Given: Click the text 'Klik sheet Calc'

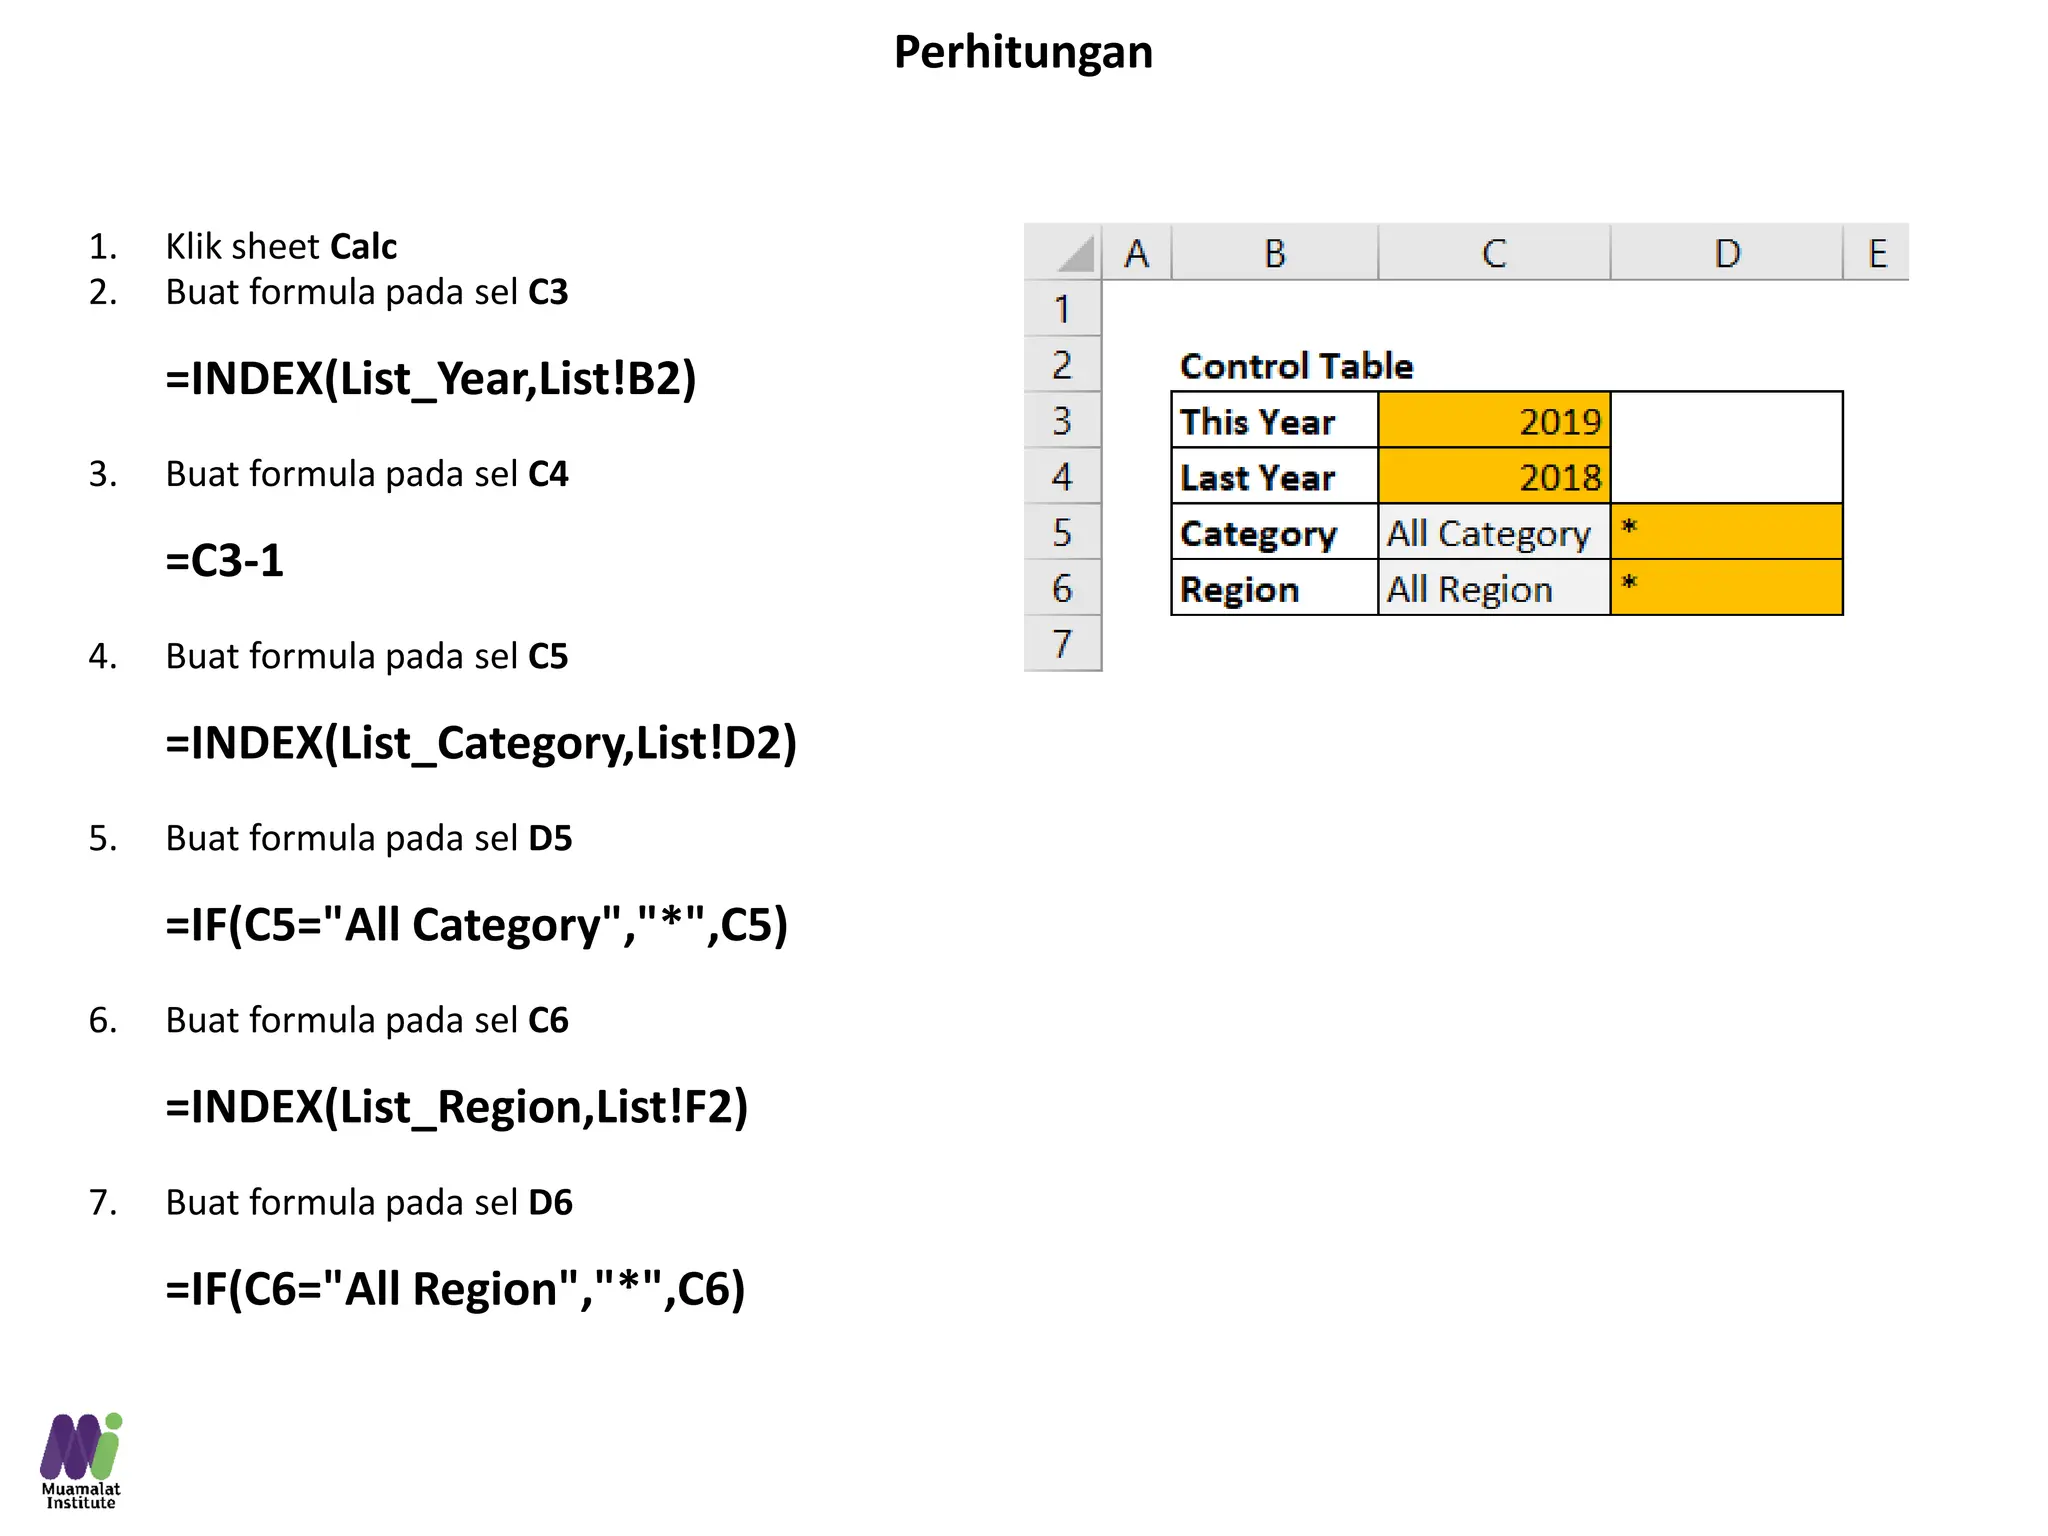Looking at the screenshot, I should (x=281, y=246).
